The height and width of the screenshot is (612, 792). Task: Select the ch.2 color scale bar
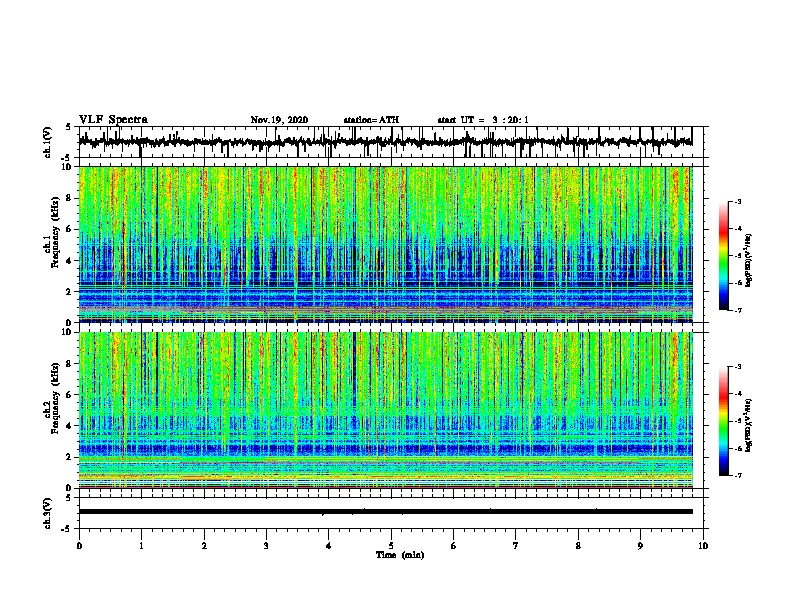coord(723,421)
